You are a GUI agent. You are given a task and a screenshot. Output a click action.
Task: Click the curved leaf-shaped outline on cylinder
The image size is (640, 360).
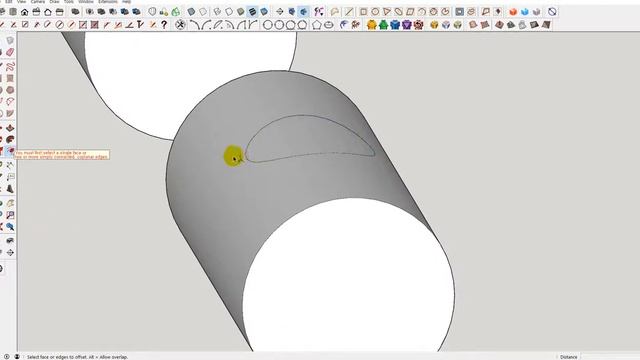309,139
